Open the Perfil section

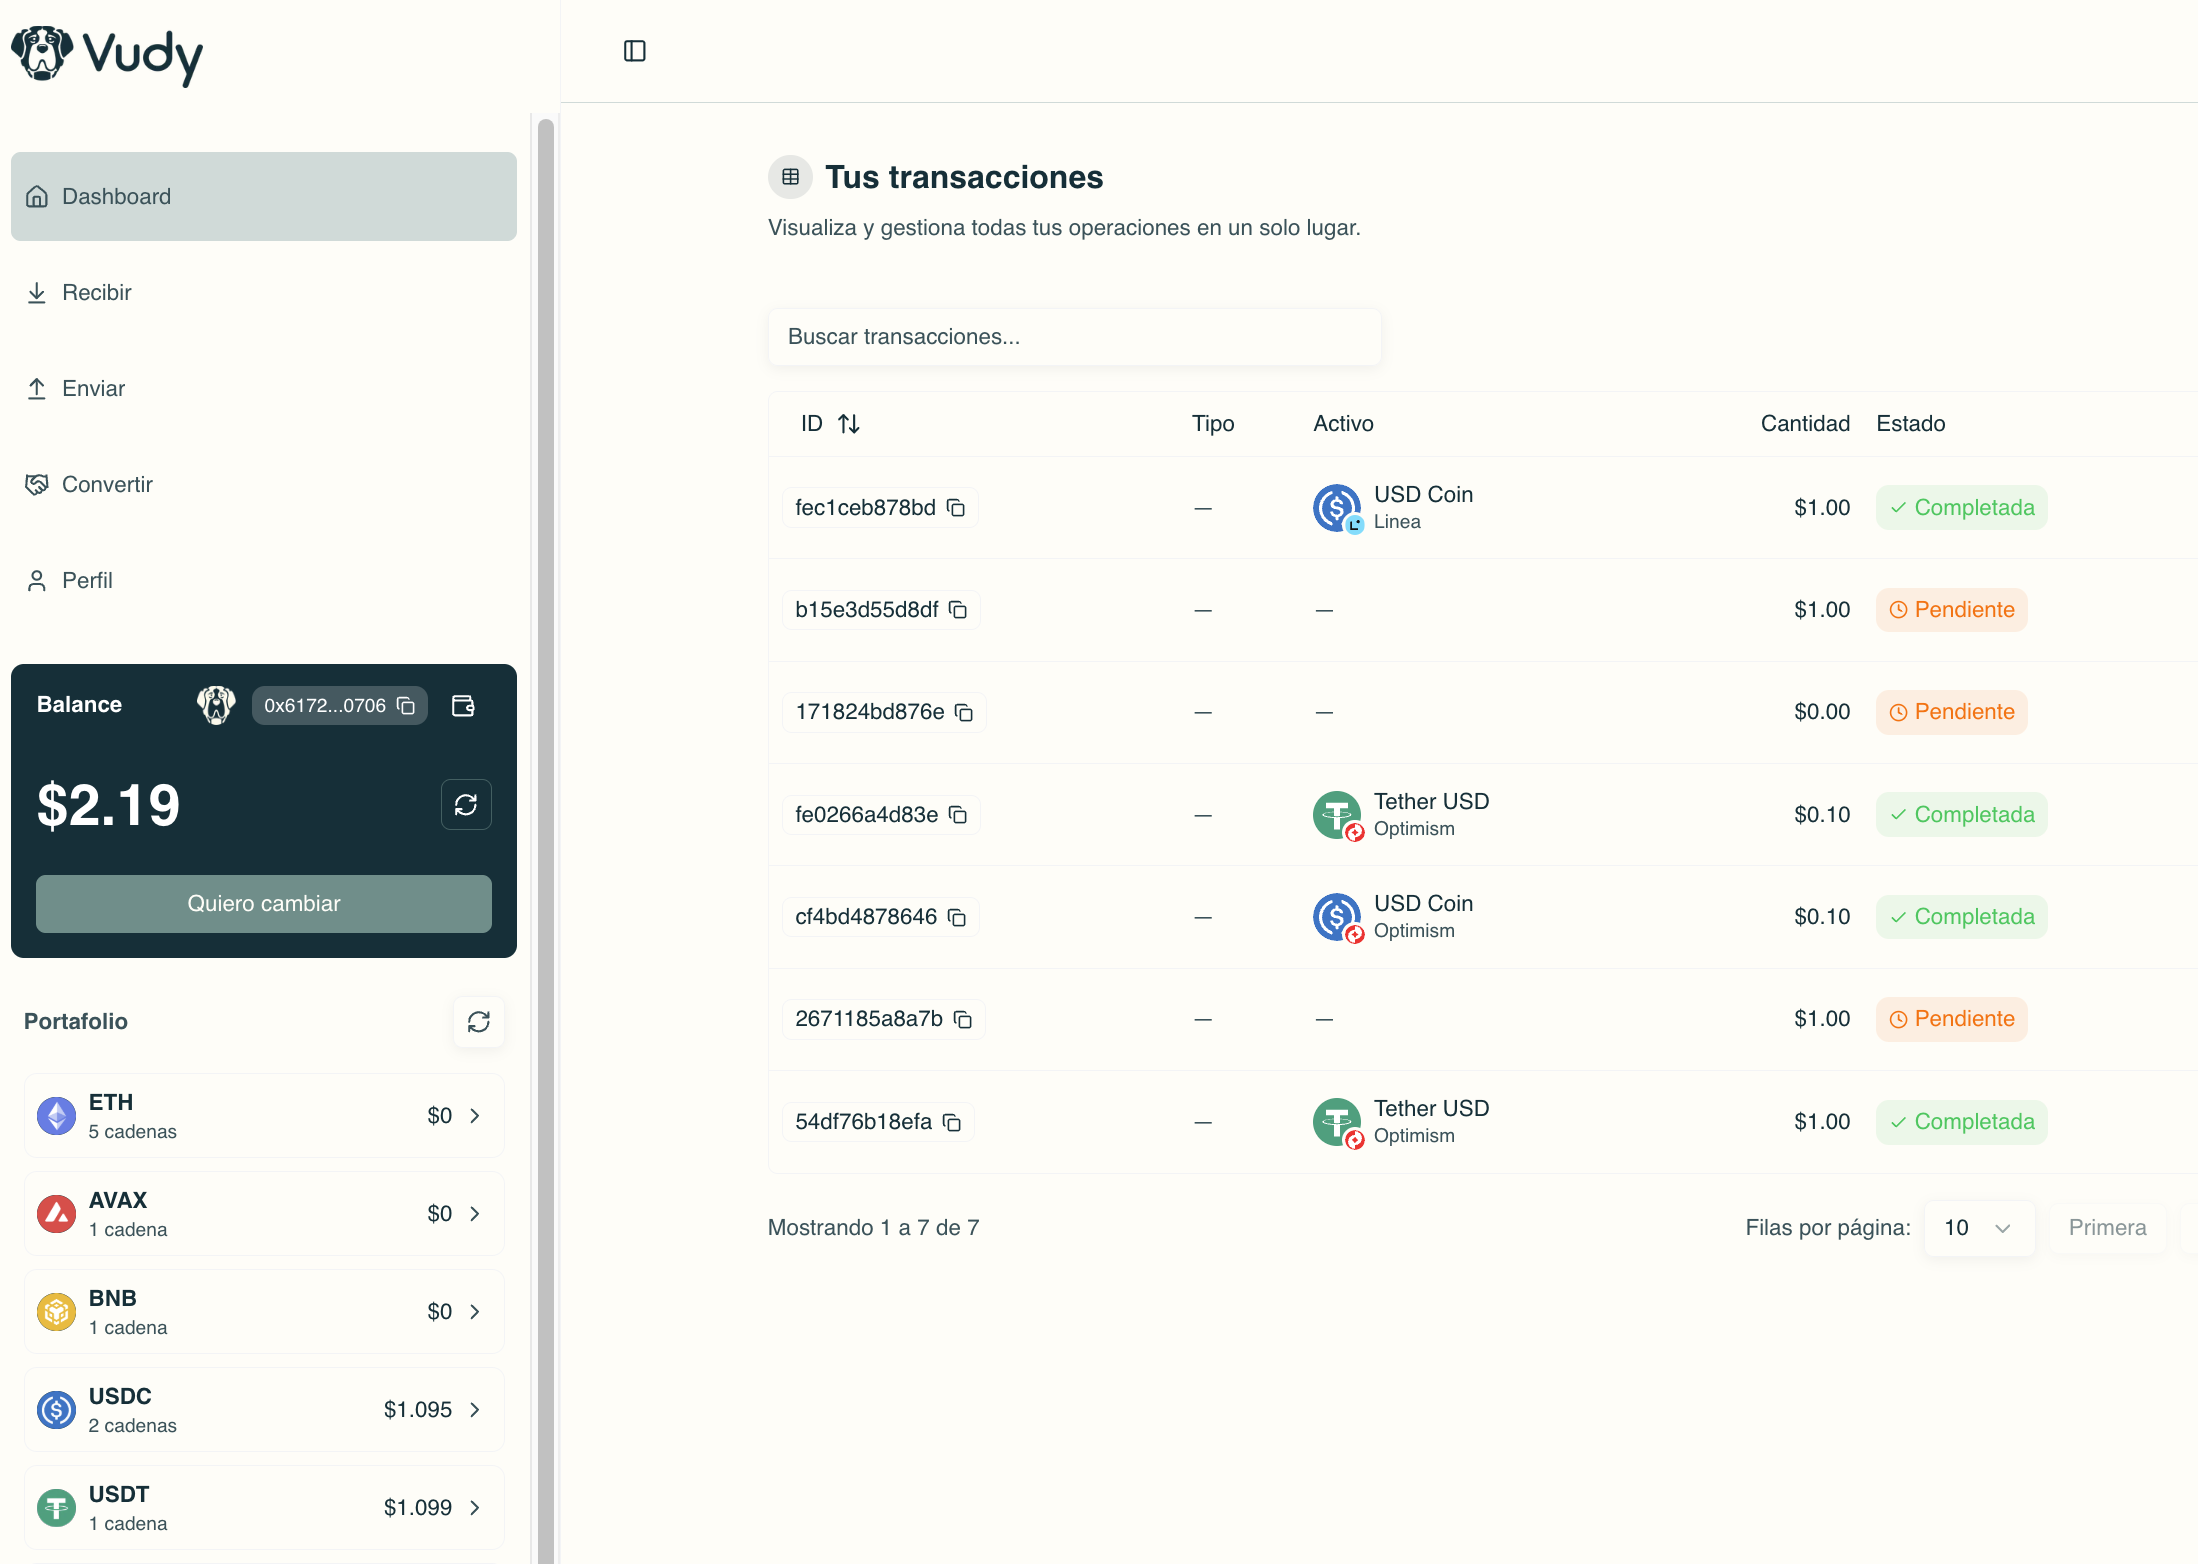[87, 580]
